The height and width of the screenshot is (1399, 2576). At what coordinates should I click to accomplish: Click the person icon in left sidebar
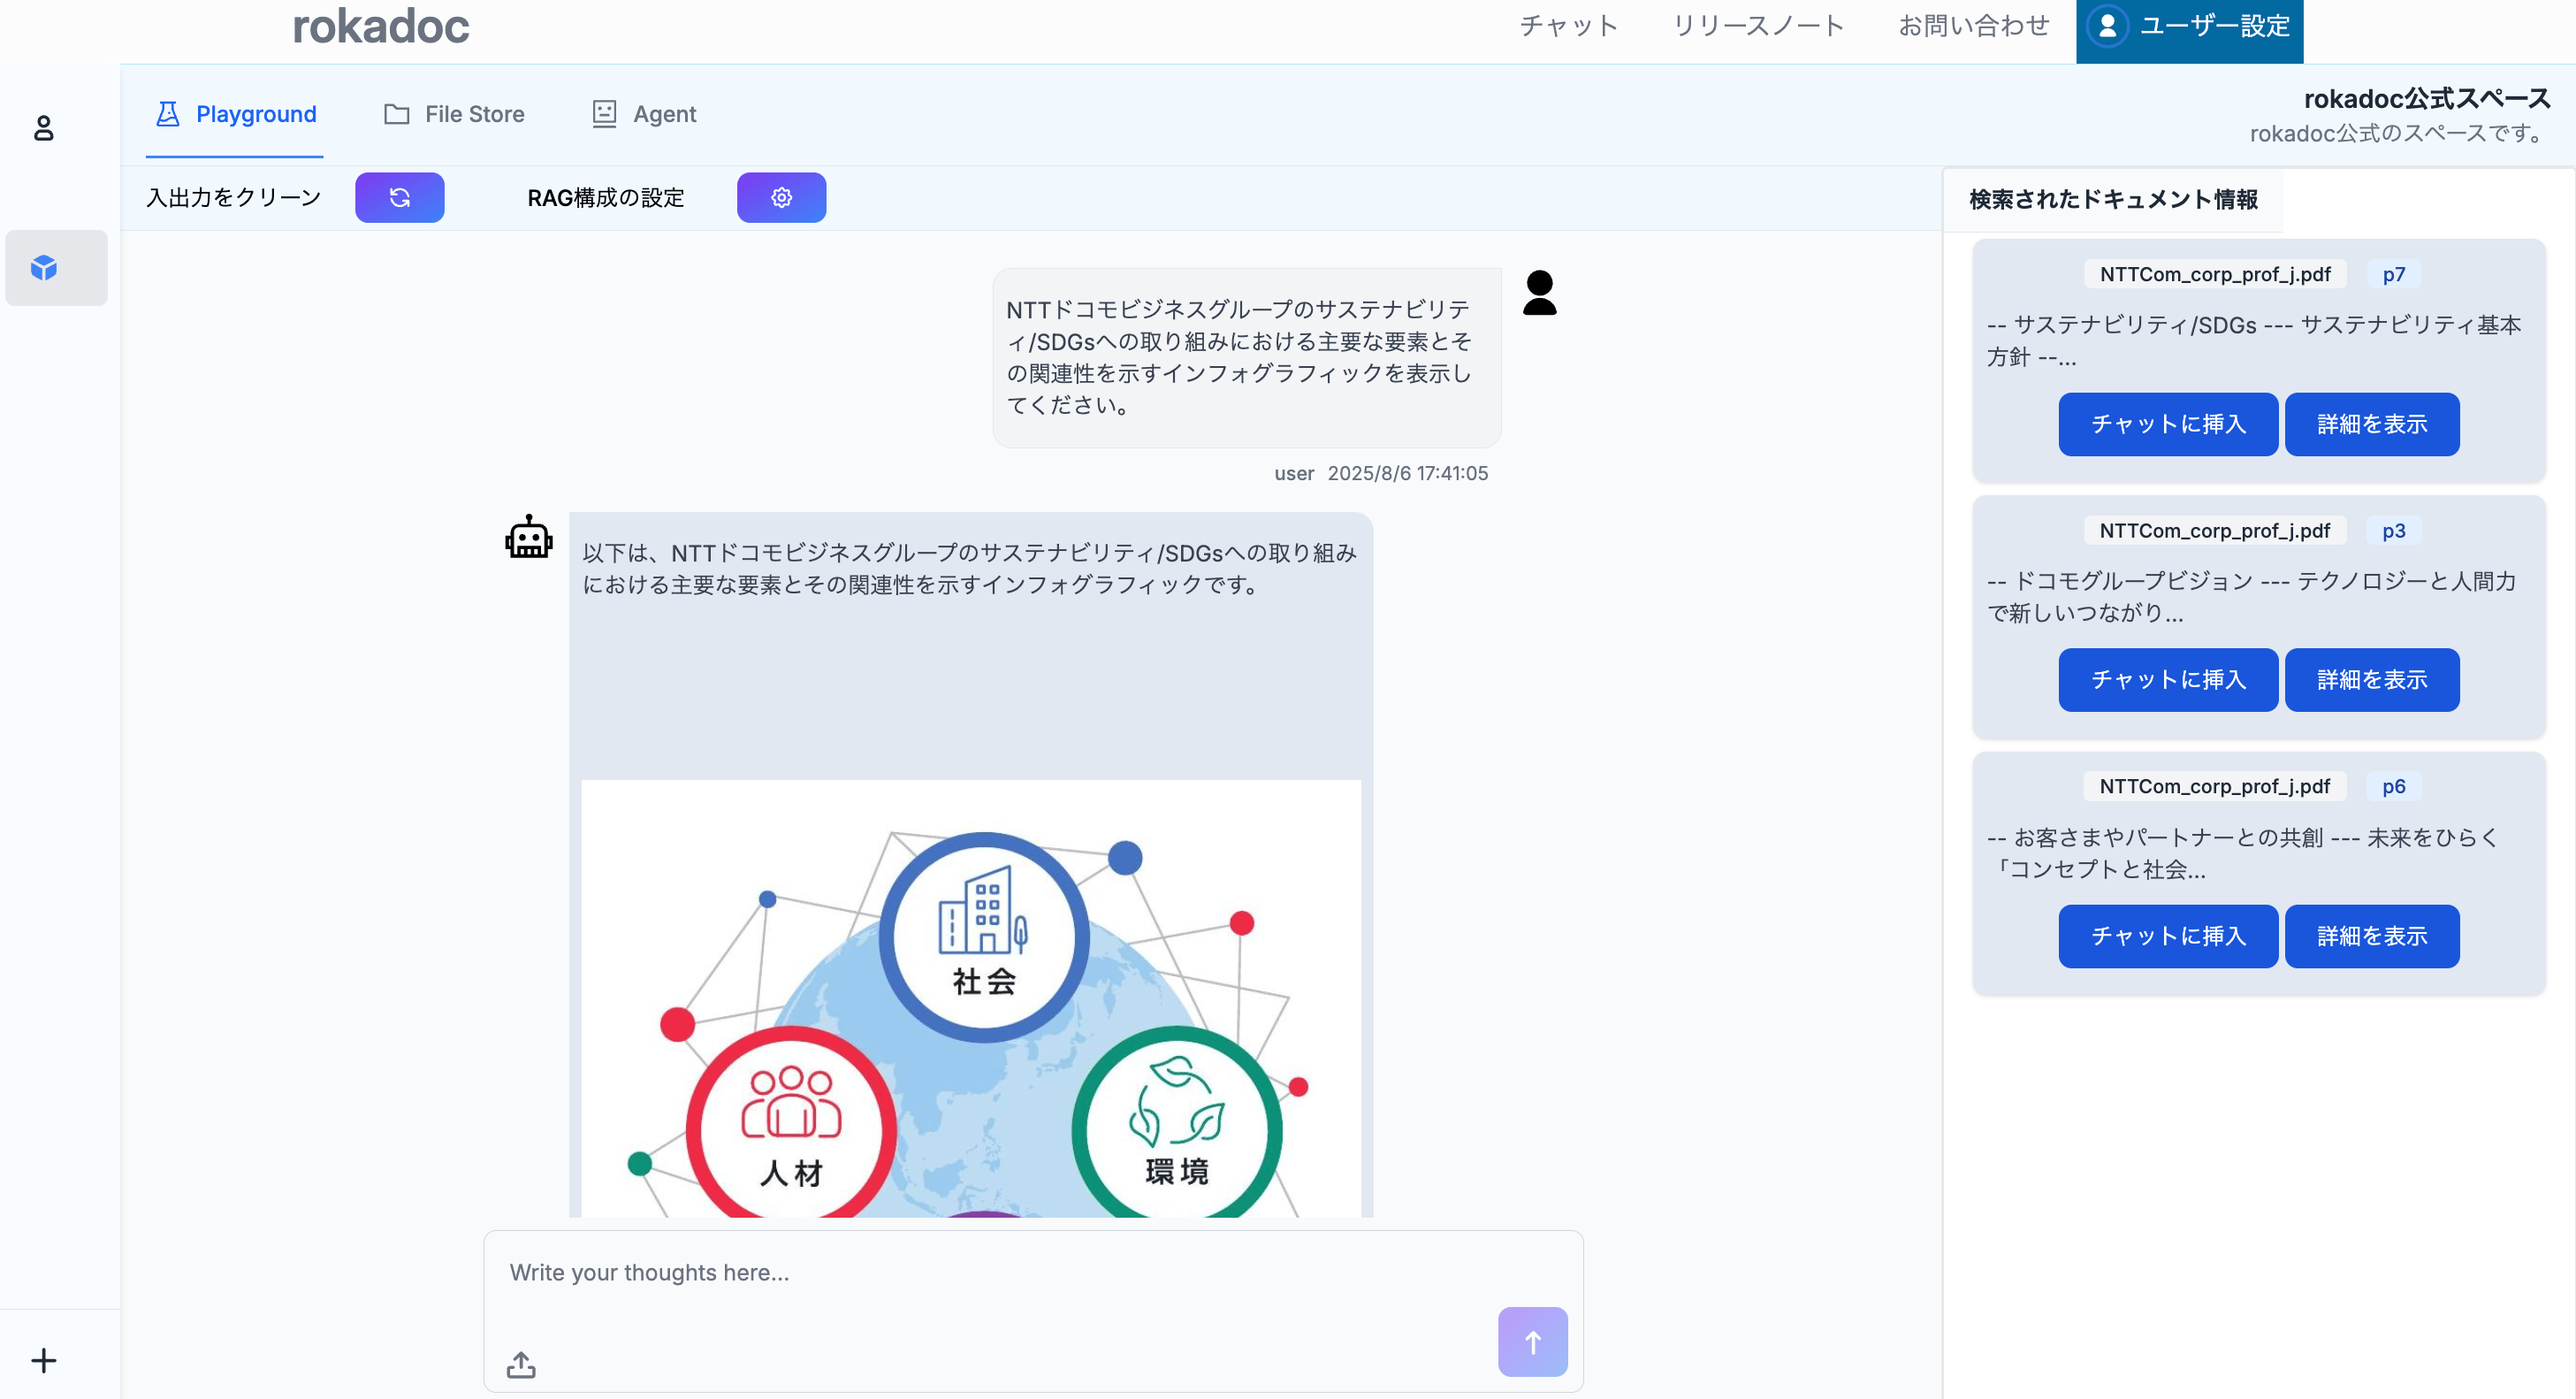coord(43,128)
